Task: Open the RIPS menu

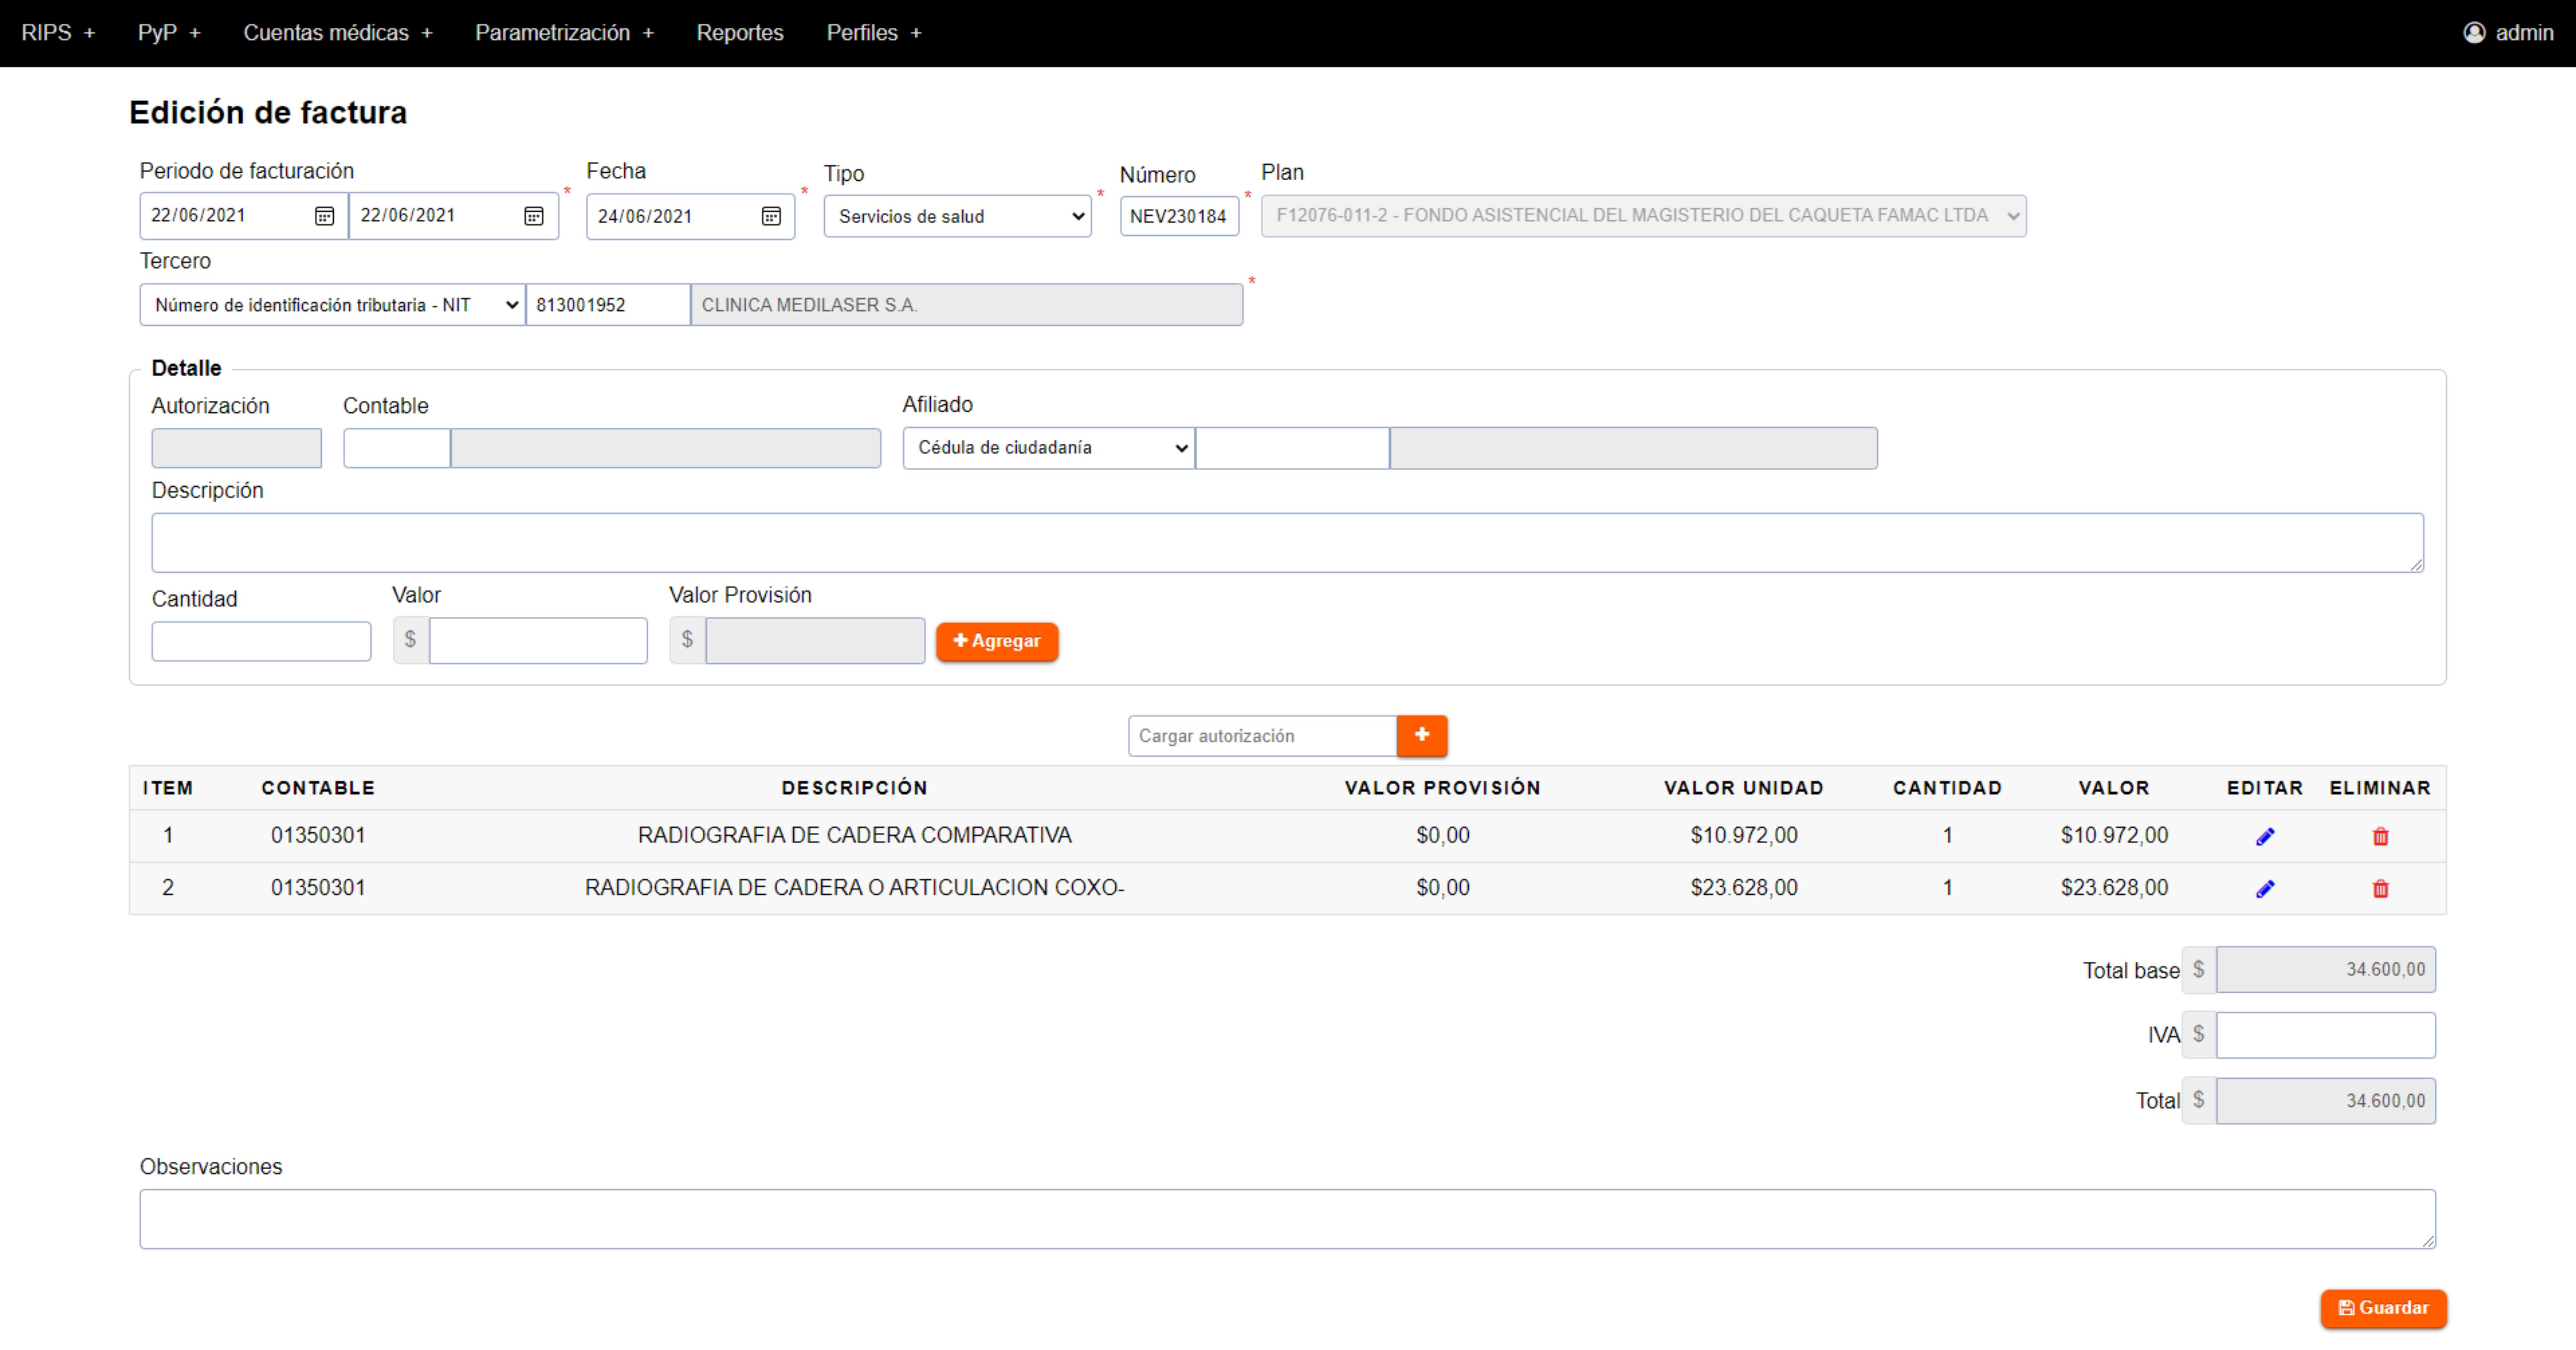Action: [x=58, y=33]
